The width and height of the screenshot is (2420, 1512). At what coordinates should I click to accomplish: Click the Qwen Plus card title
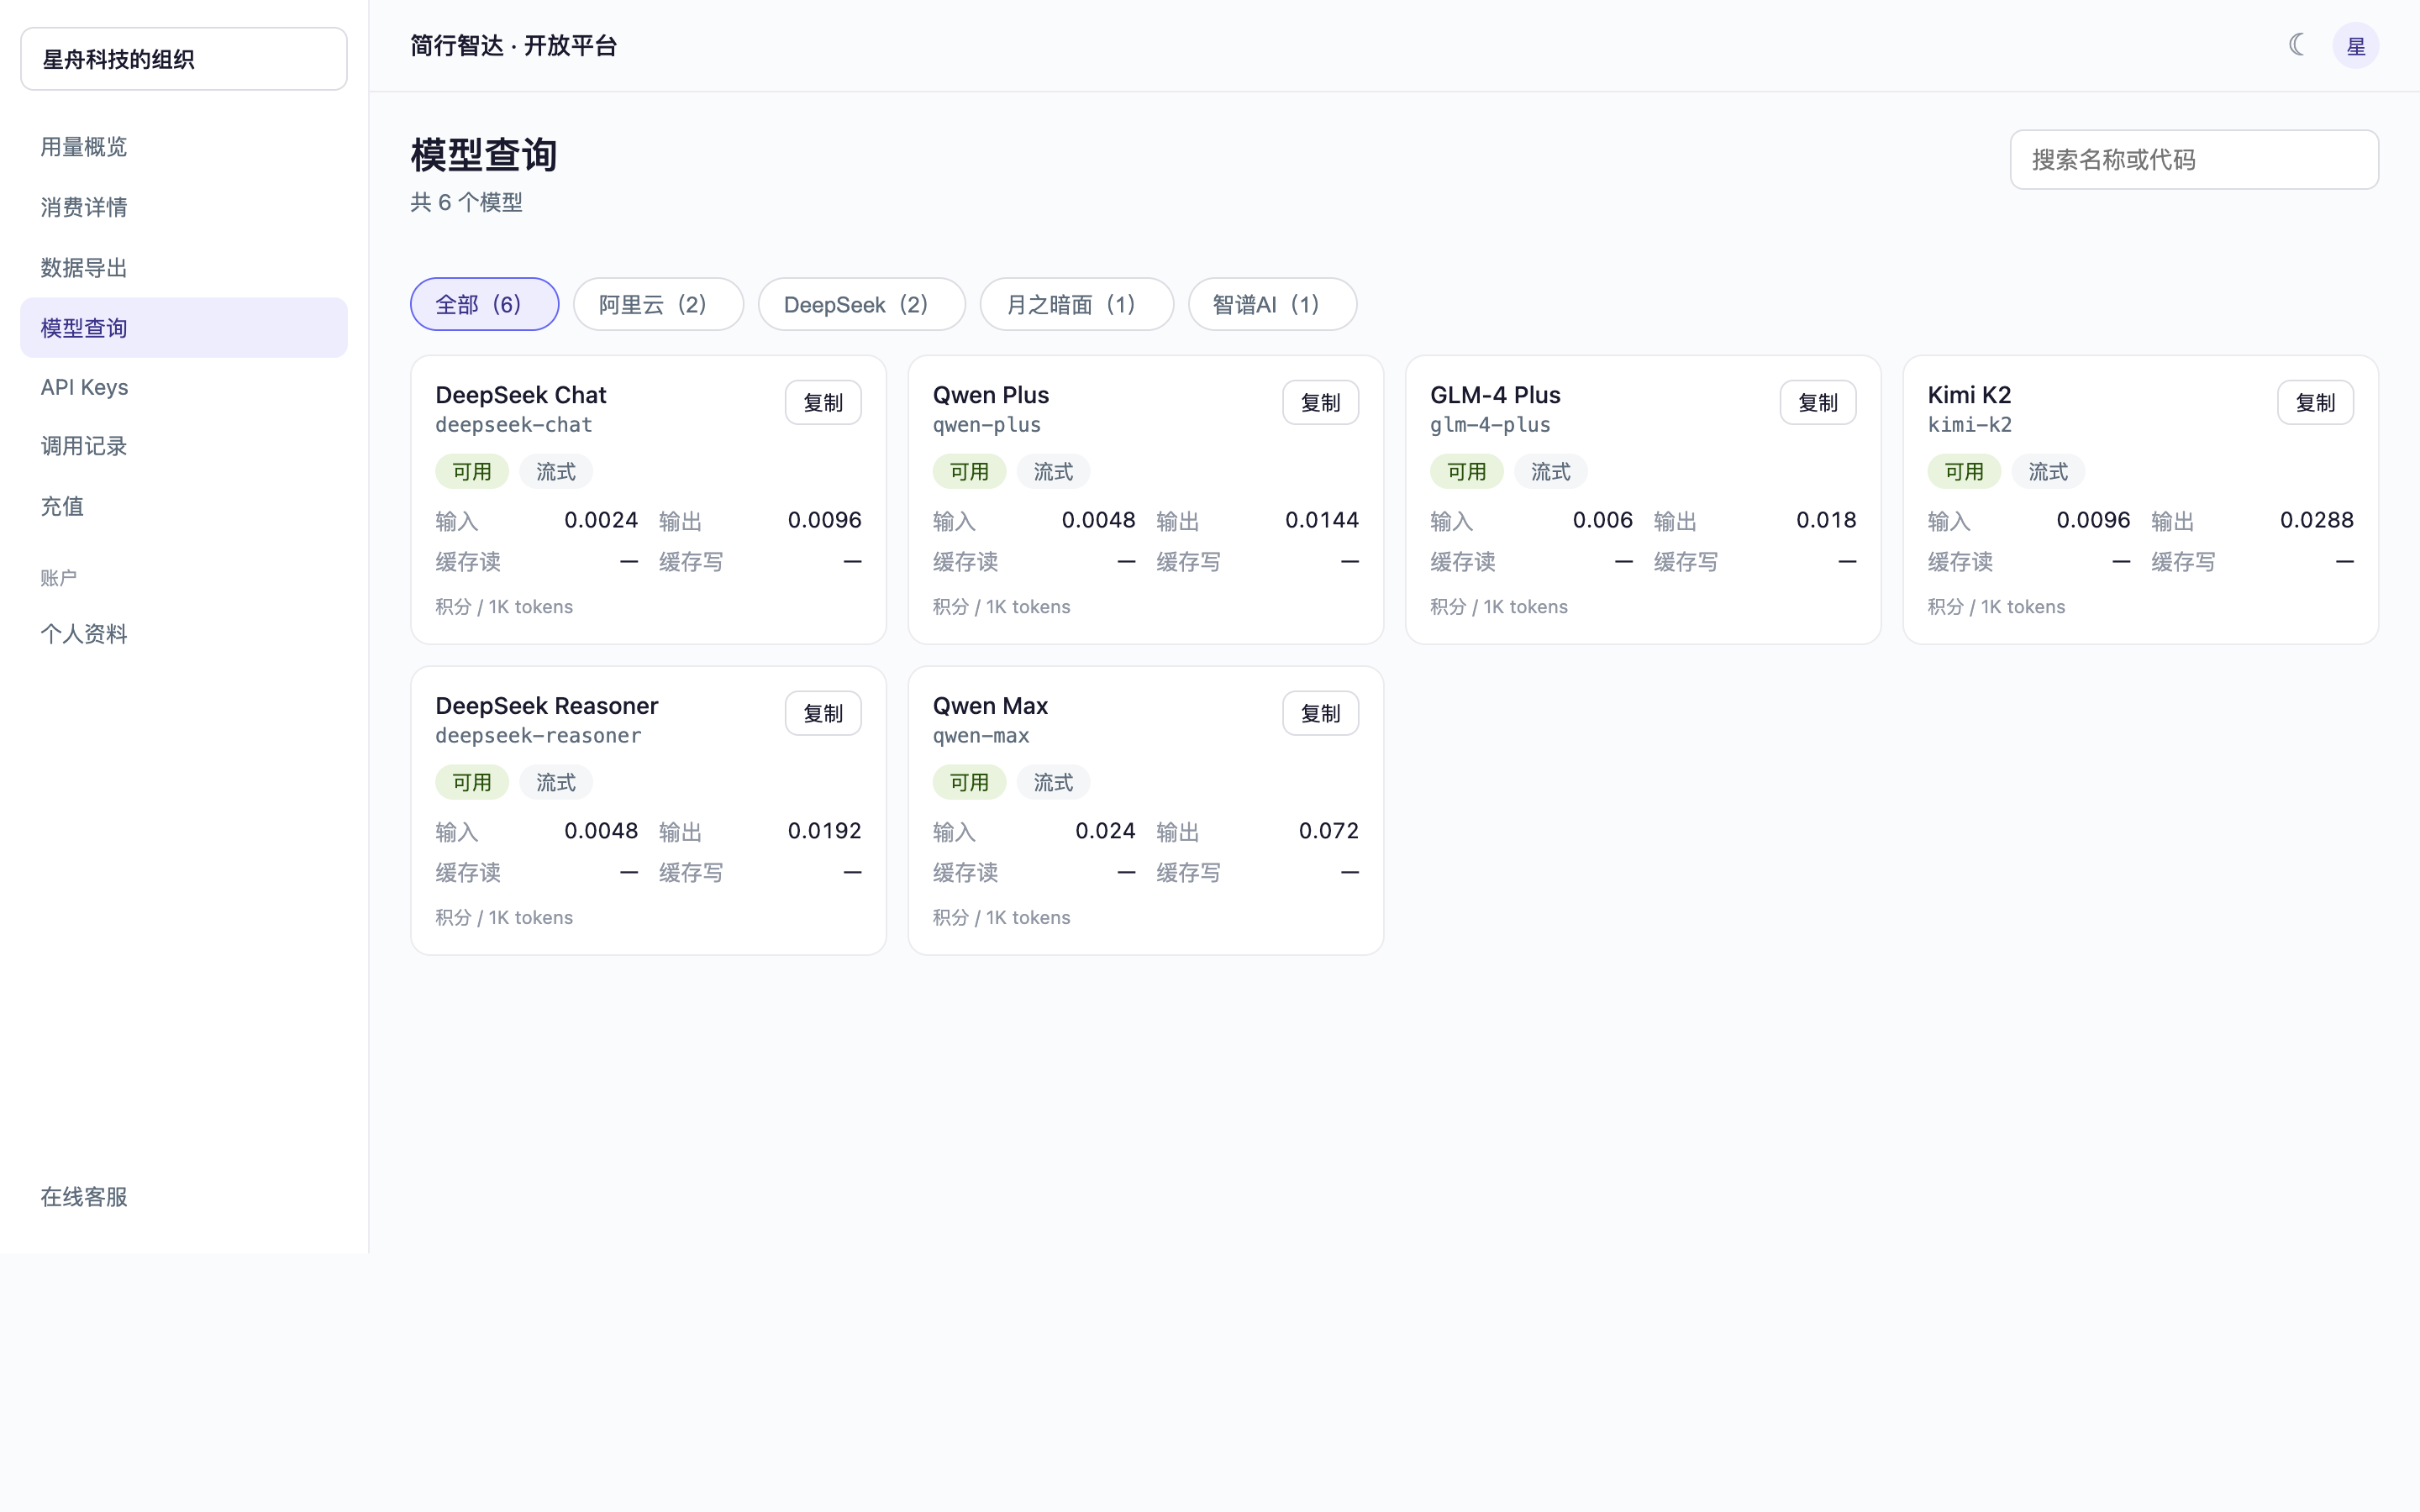tap(991, 395)
